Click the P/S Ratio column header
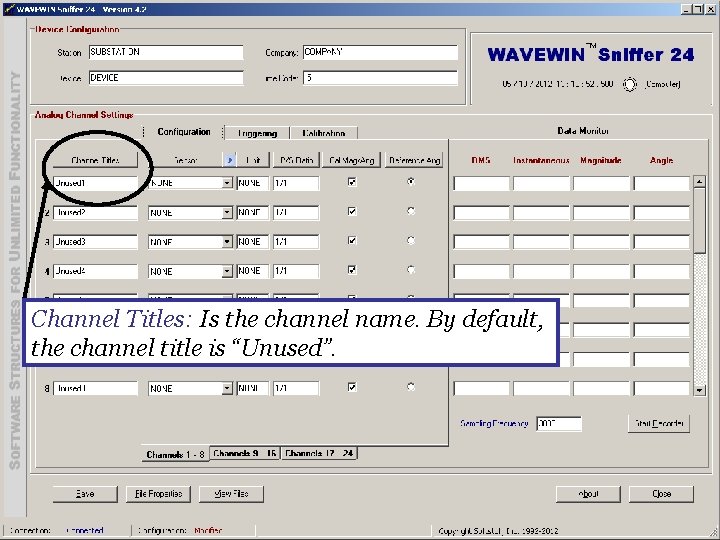Screen dimensions: 720x540 (x=296, y=160)
